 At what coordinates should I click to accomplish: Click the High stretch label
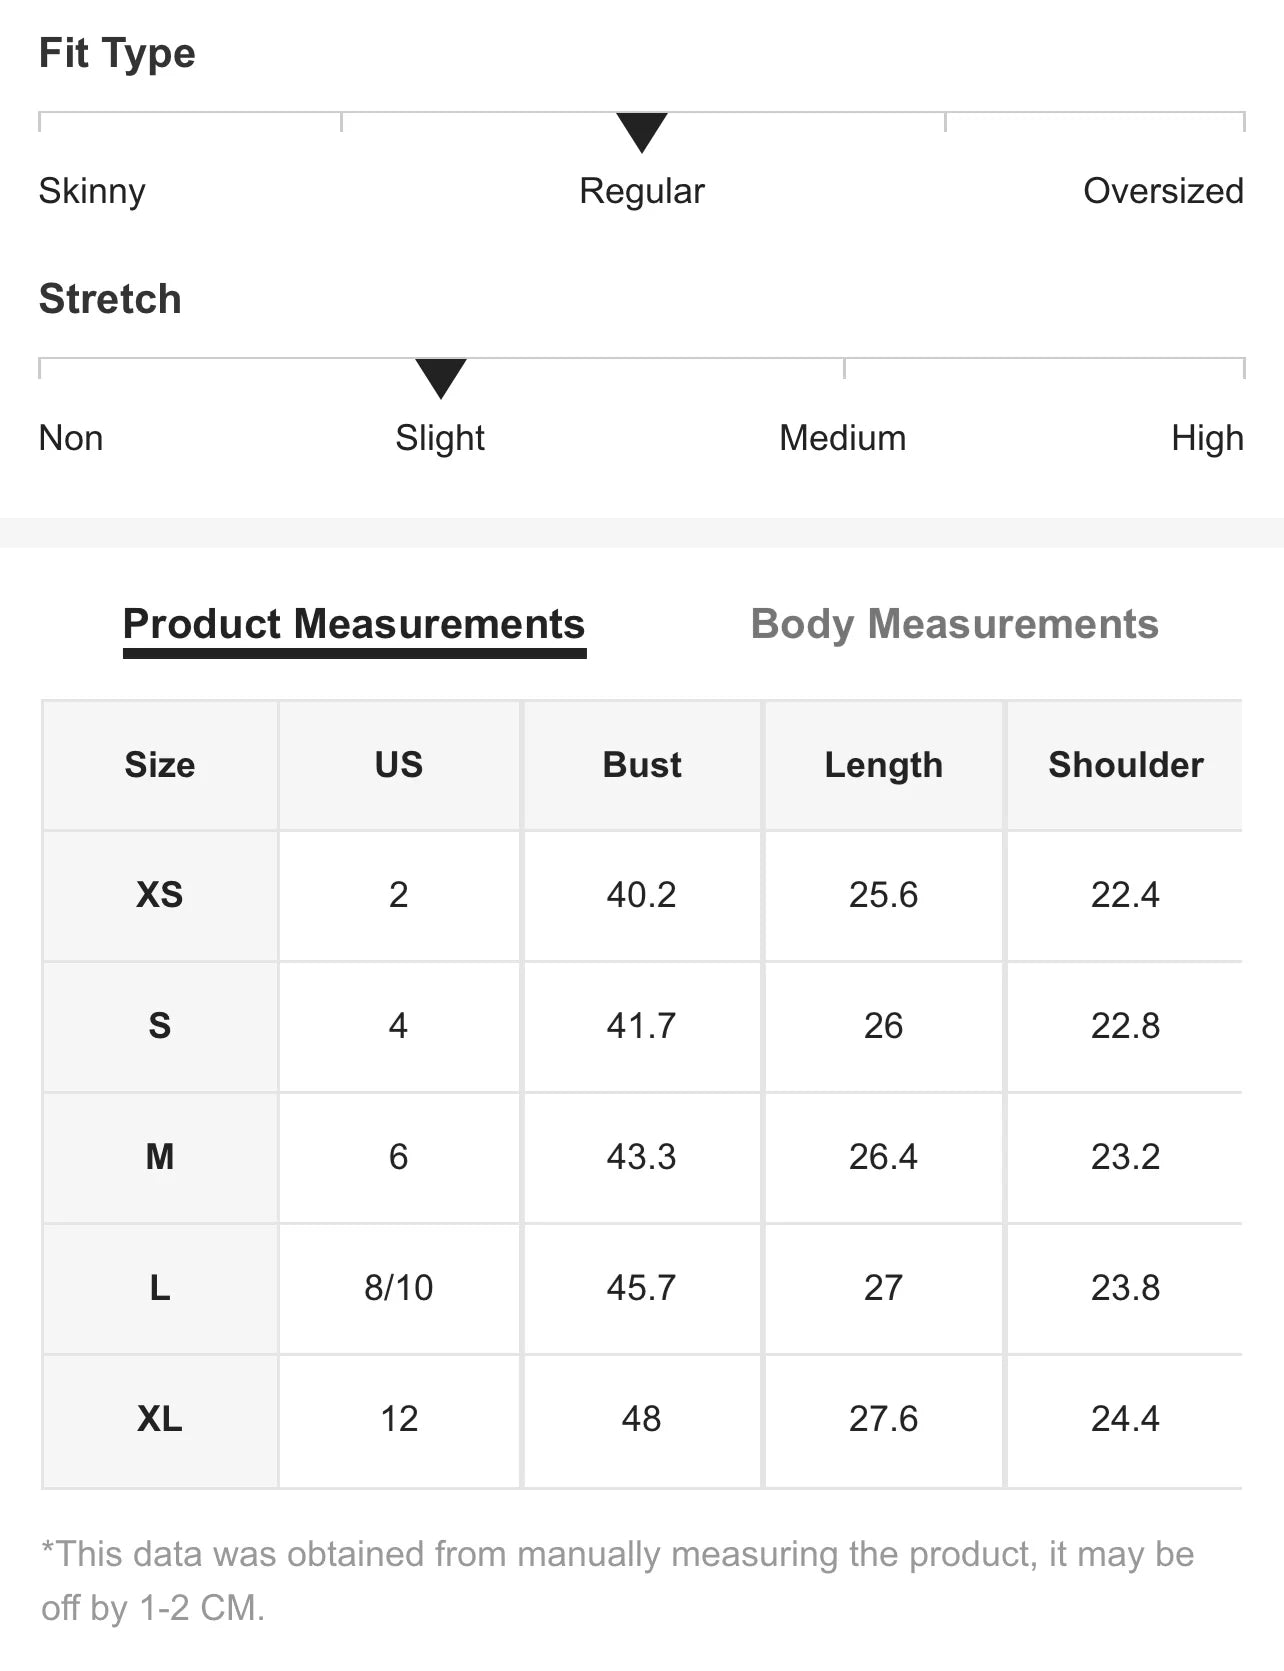pyautogui.click(x=1207, y=438)
